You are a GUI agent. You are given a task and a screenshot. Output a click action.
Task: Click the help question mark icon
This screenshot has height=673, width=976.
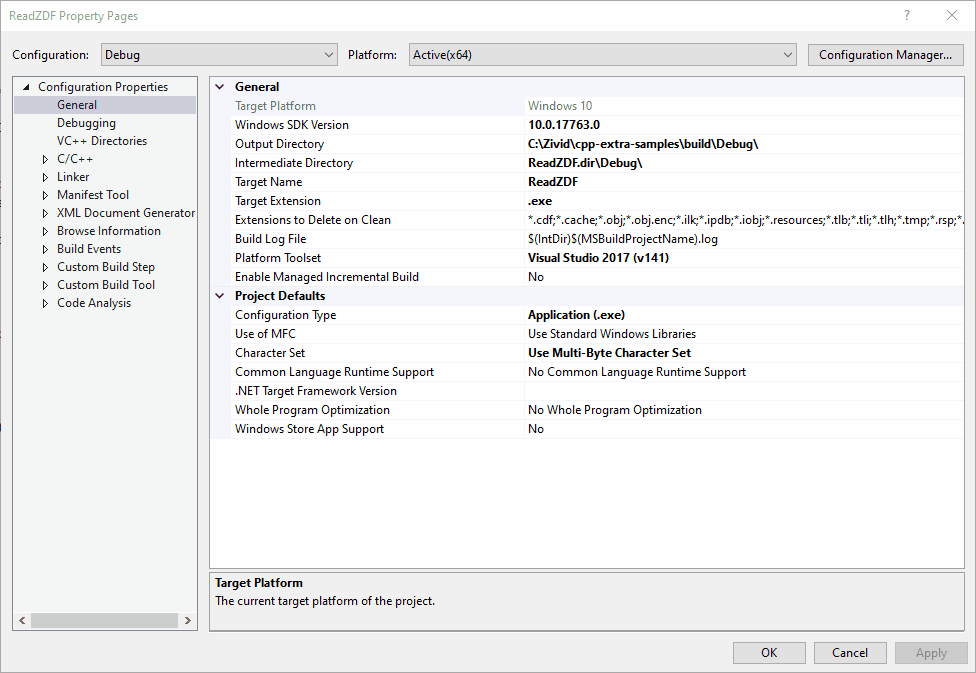pyautogui.click(x=907, y=15)
